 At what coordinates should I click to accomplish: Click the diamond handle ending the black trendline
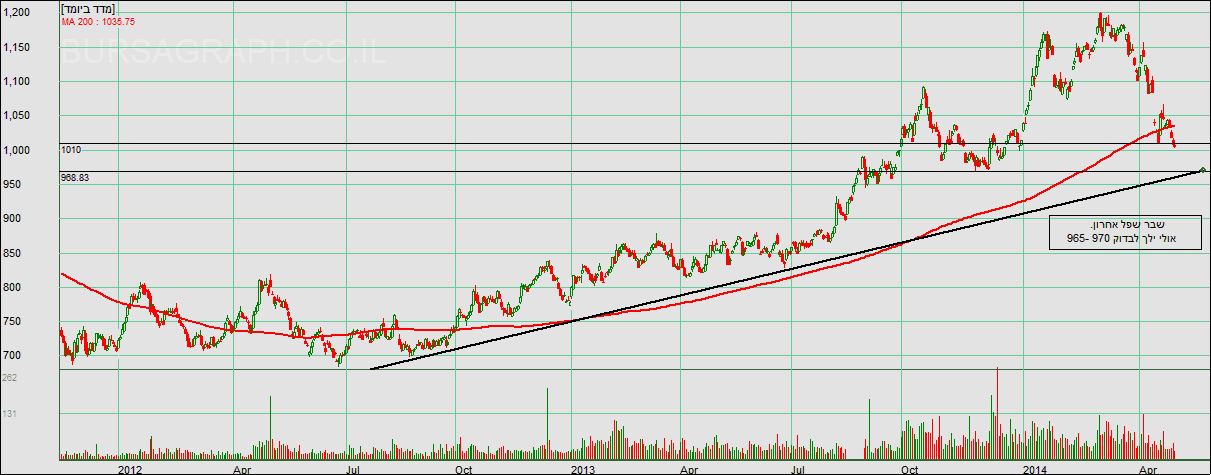[x=1202, y=170]
